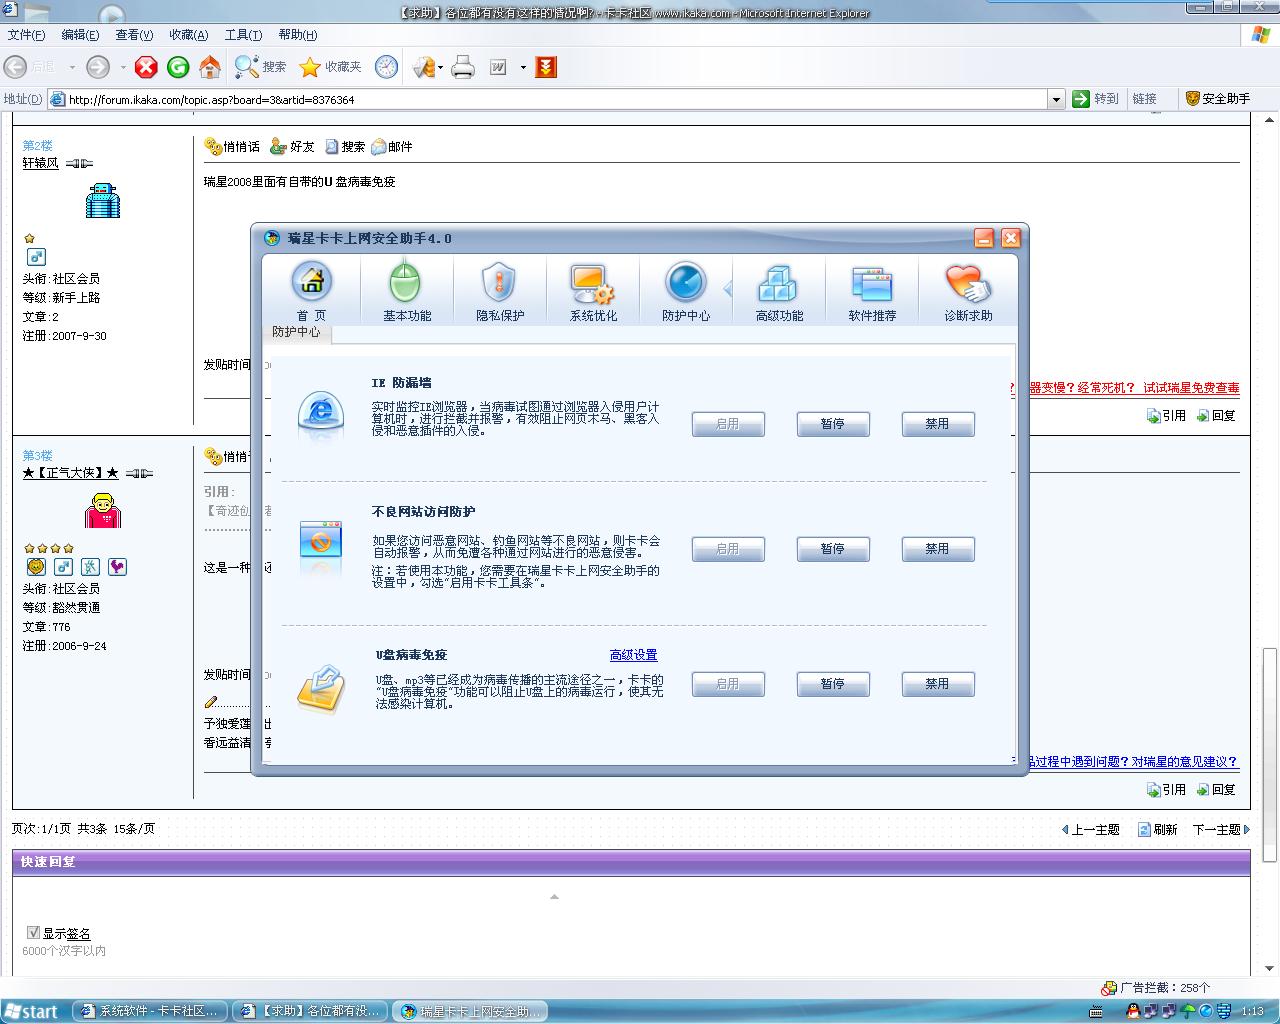Open 软件推荐 in the security assistant

click(872, 292)
